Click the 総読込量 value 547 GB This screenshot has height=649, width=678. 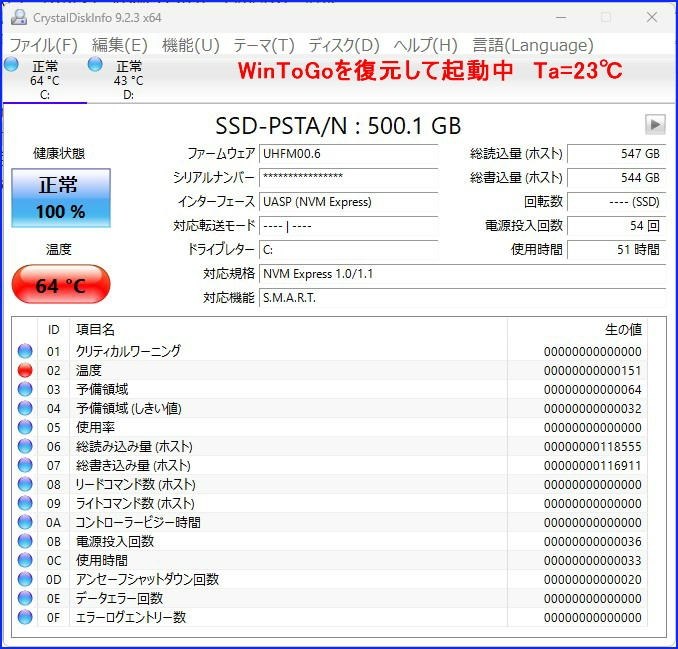point(617,154)
